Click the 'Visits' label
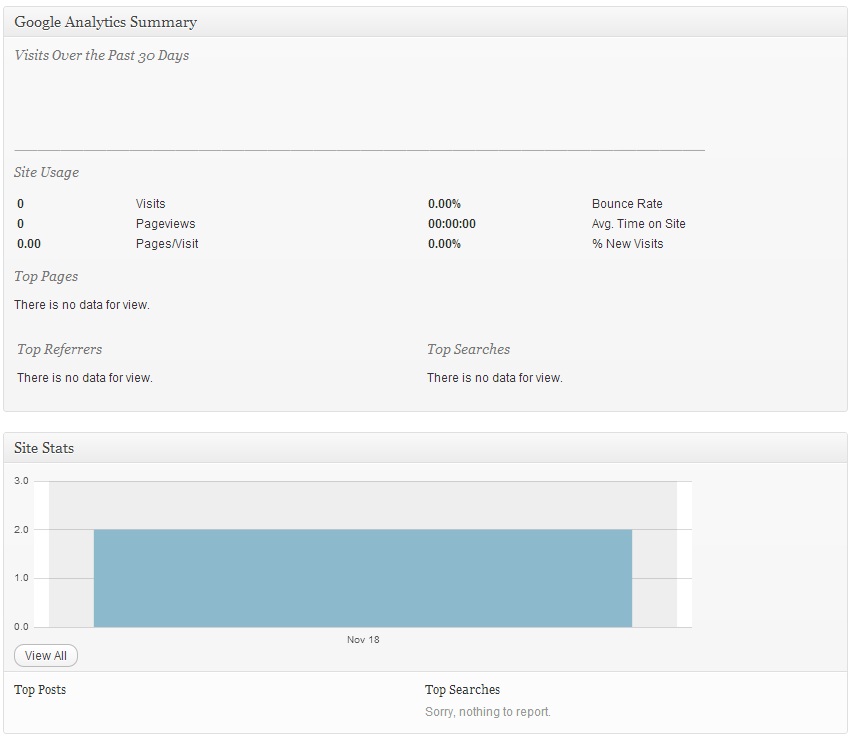Screen dimensions: 854x742 tap(150, 204)
